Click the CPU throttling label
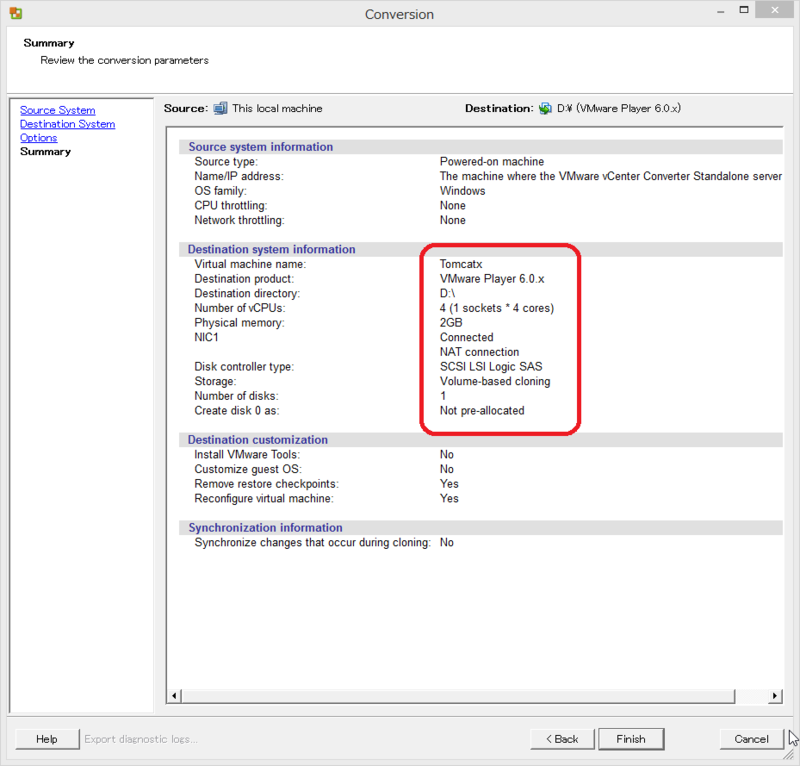Image resolution: width=800 pixels, height=766 pixels. click(x=231, y=206)
